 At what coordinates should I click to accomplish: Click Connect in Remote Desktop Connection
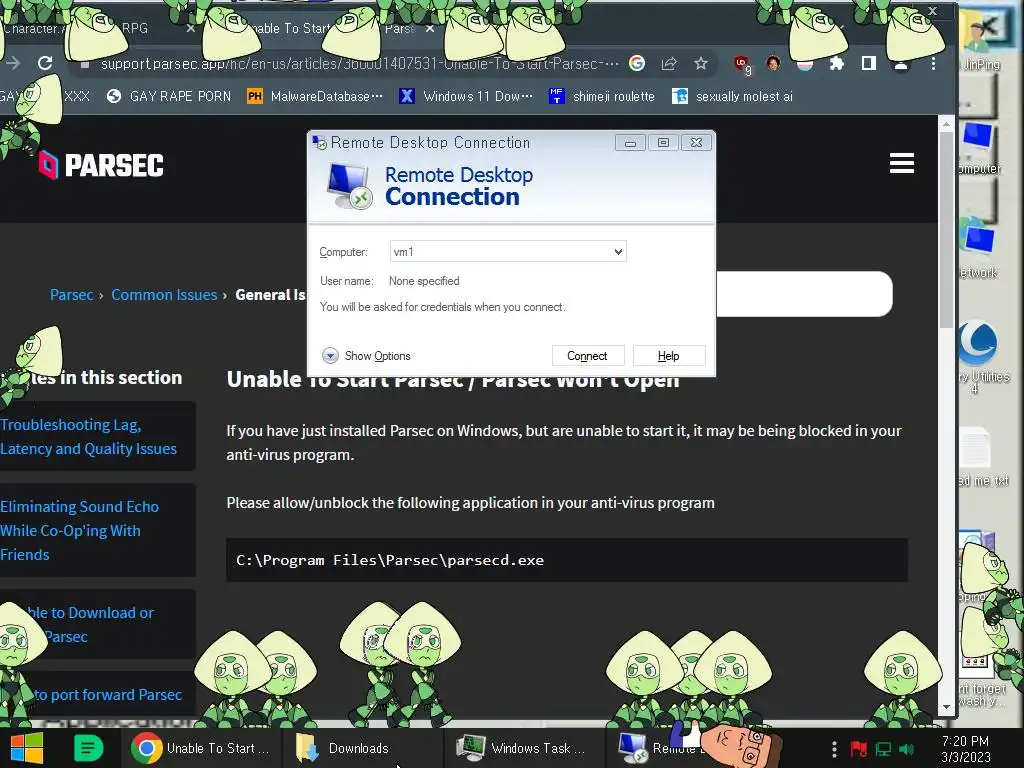[588, 356]
